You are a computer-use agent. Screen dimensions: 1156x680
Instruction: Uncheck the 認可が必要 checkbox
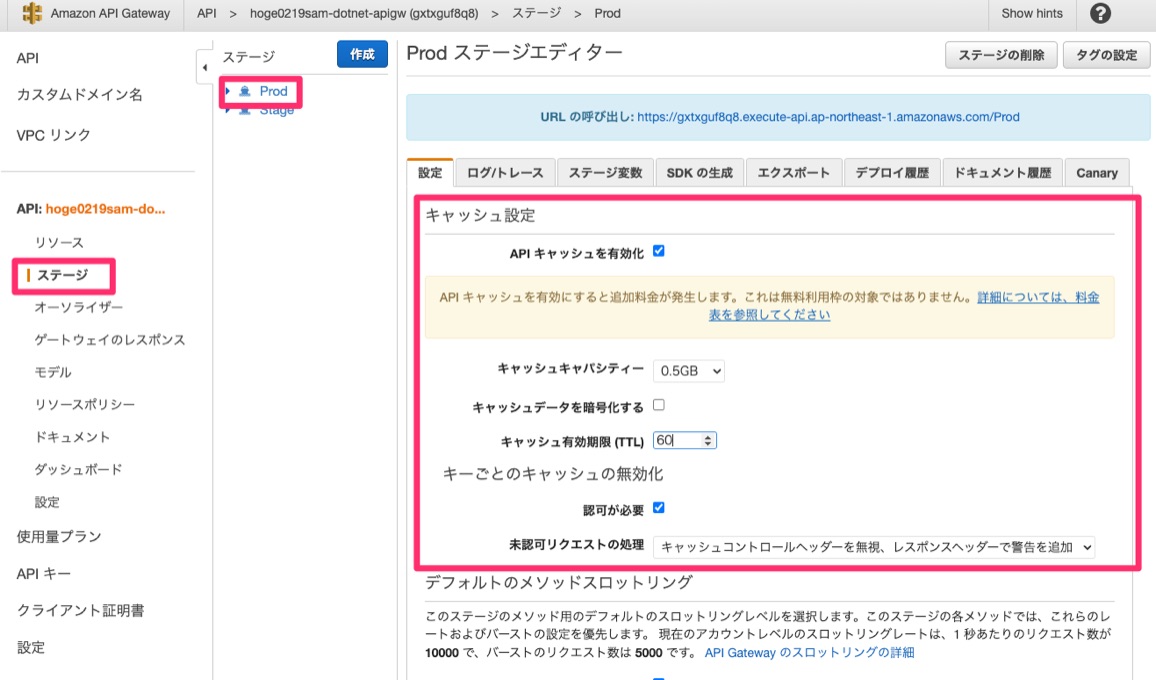658,507
